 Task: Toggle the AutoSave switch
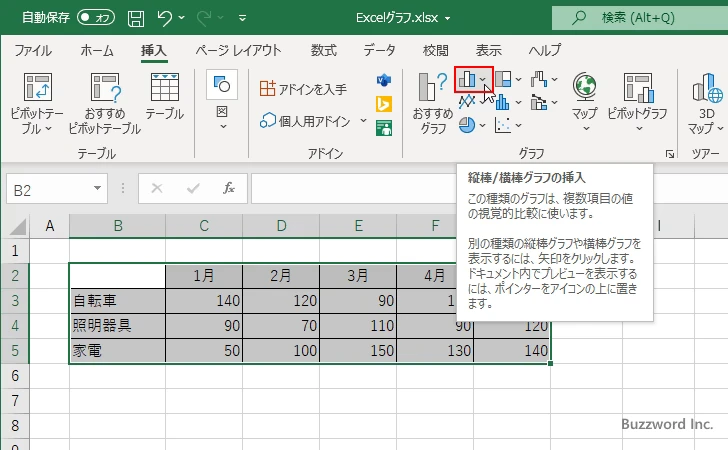96,18
